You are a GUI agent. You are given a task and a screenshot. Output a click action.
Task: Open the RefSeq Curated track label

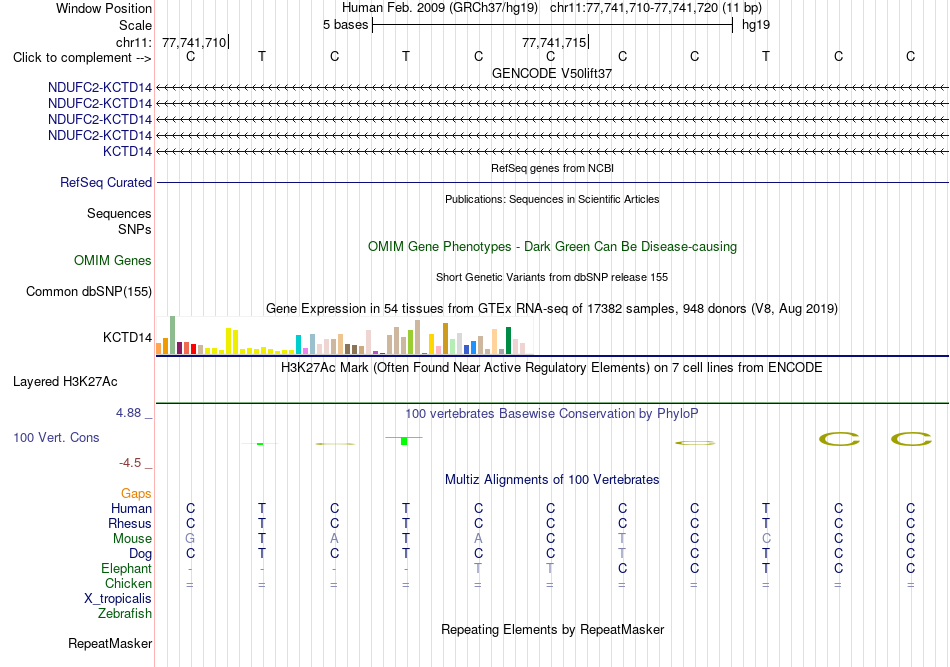click(106, 182)
